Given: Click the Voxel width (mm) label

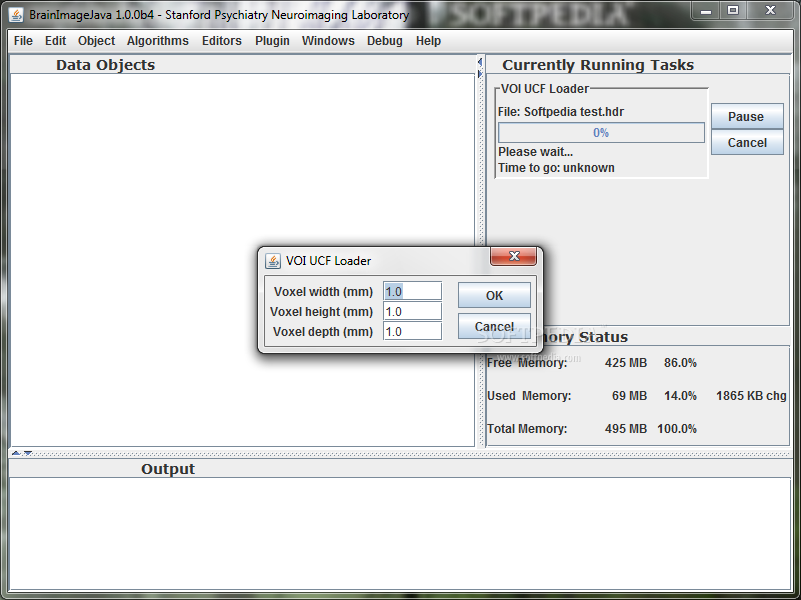Looking at the screenshot, I should click(323, 292).
